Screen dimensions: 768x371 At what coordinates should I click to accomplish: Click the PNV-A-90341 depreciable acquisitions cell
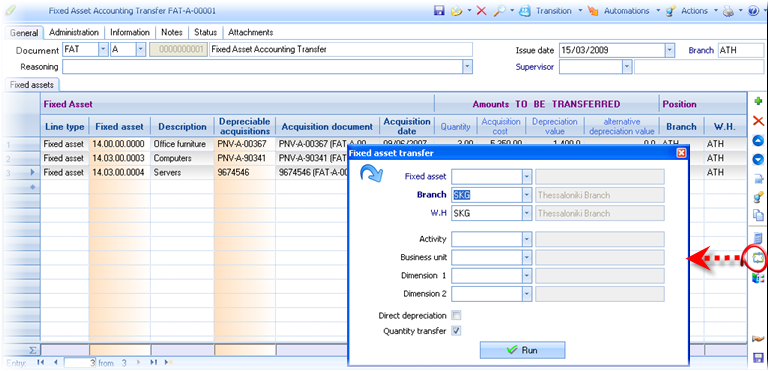coord(244,158)
